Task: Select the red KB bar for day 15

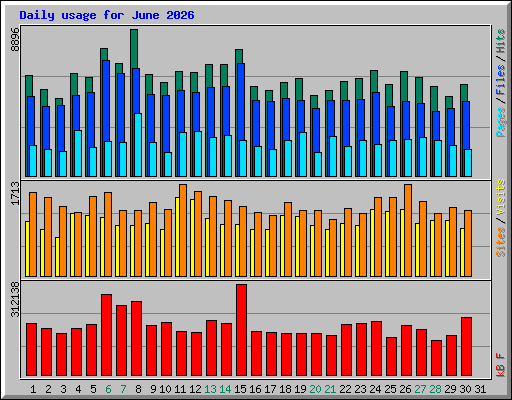Action: [241, 330]
